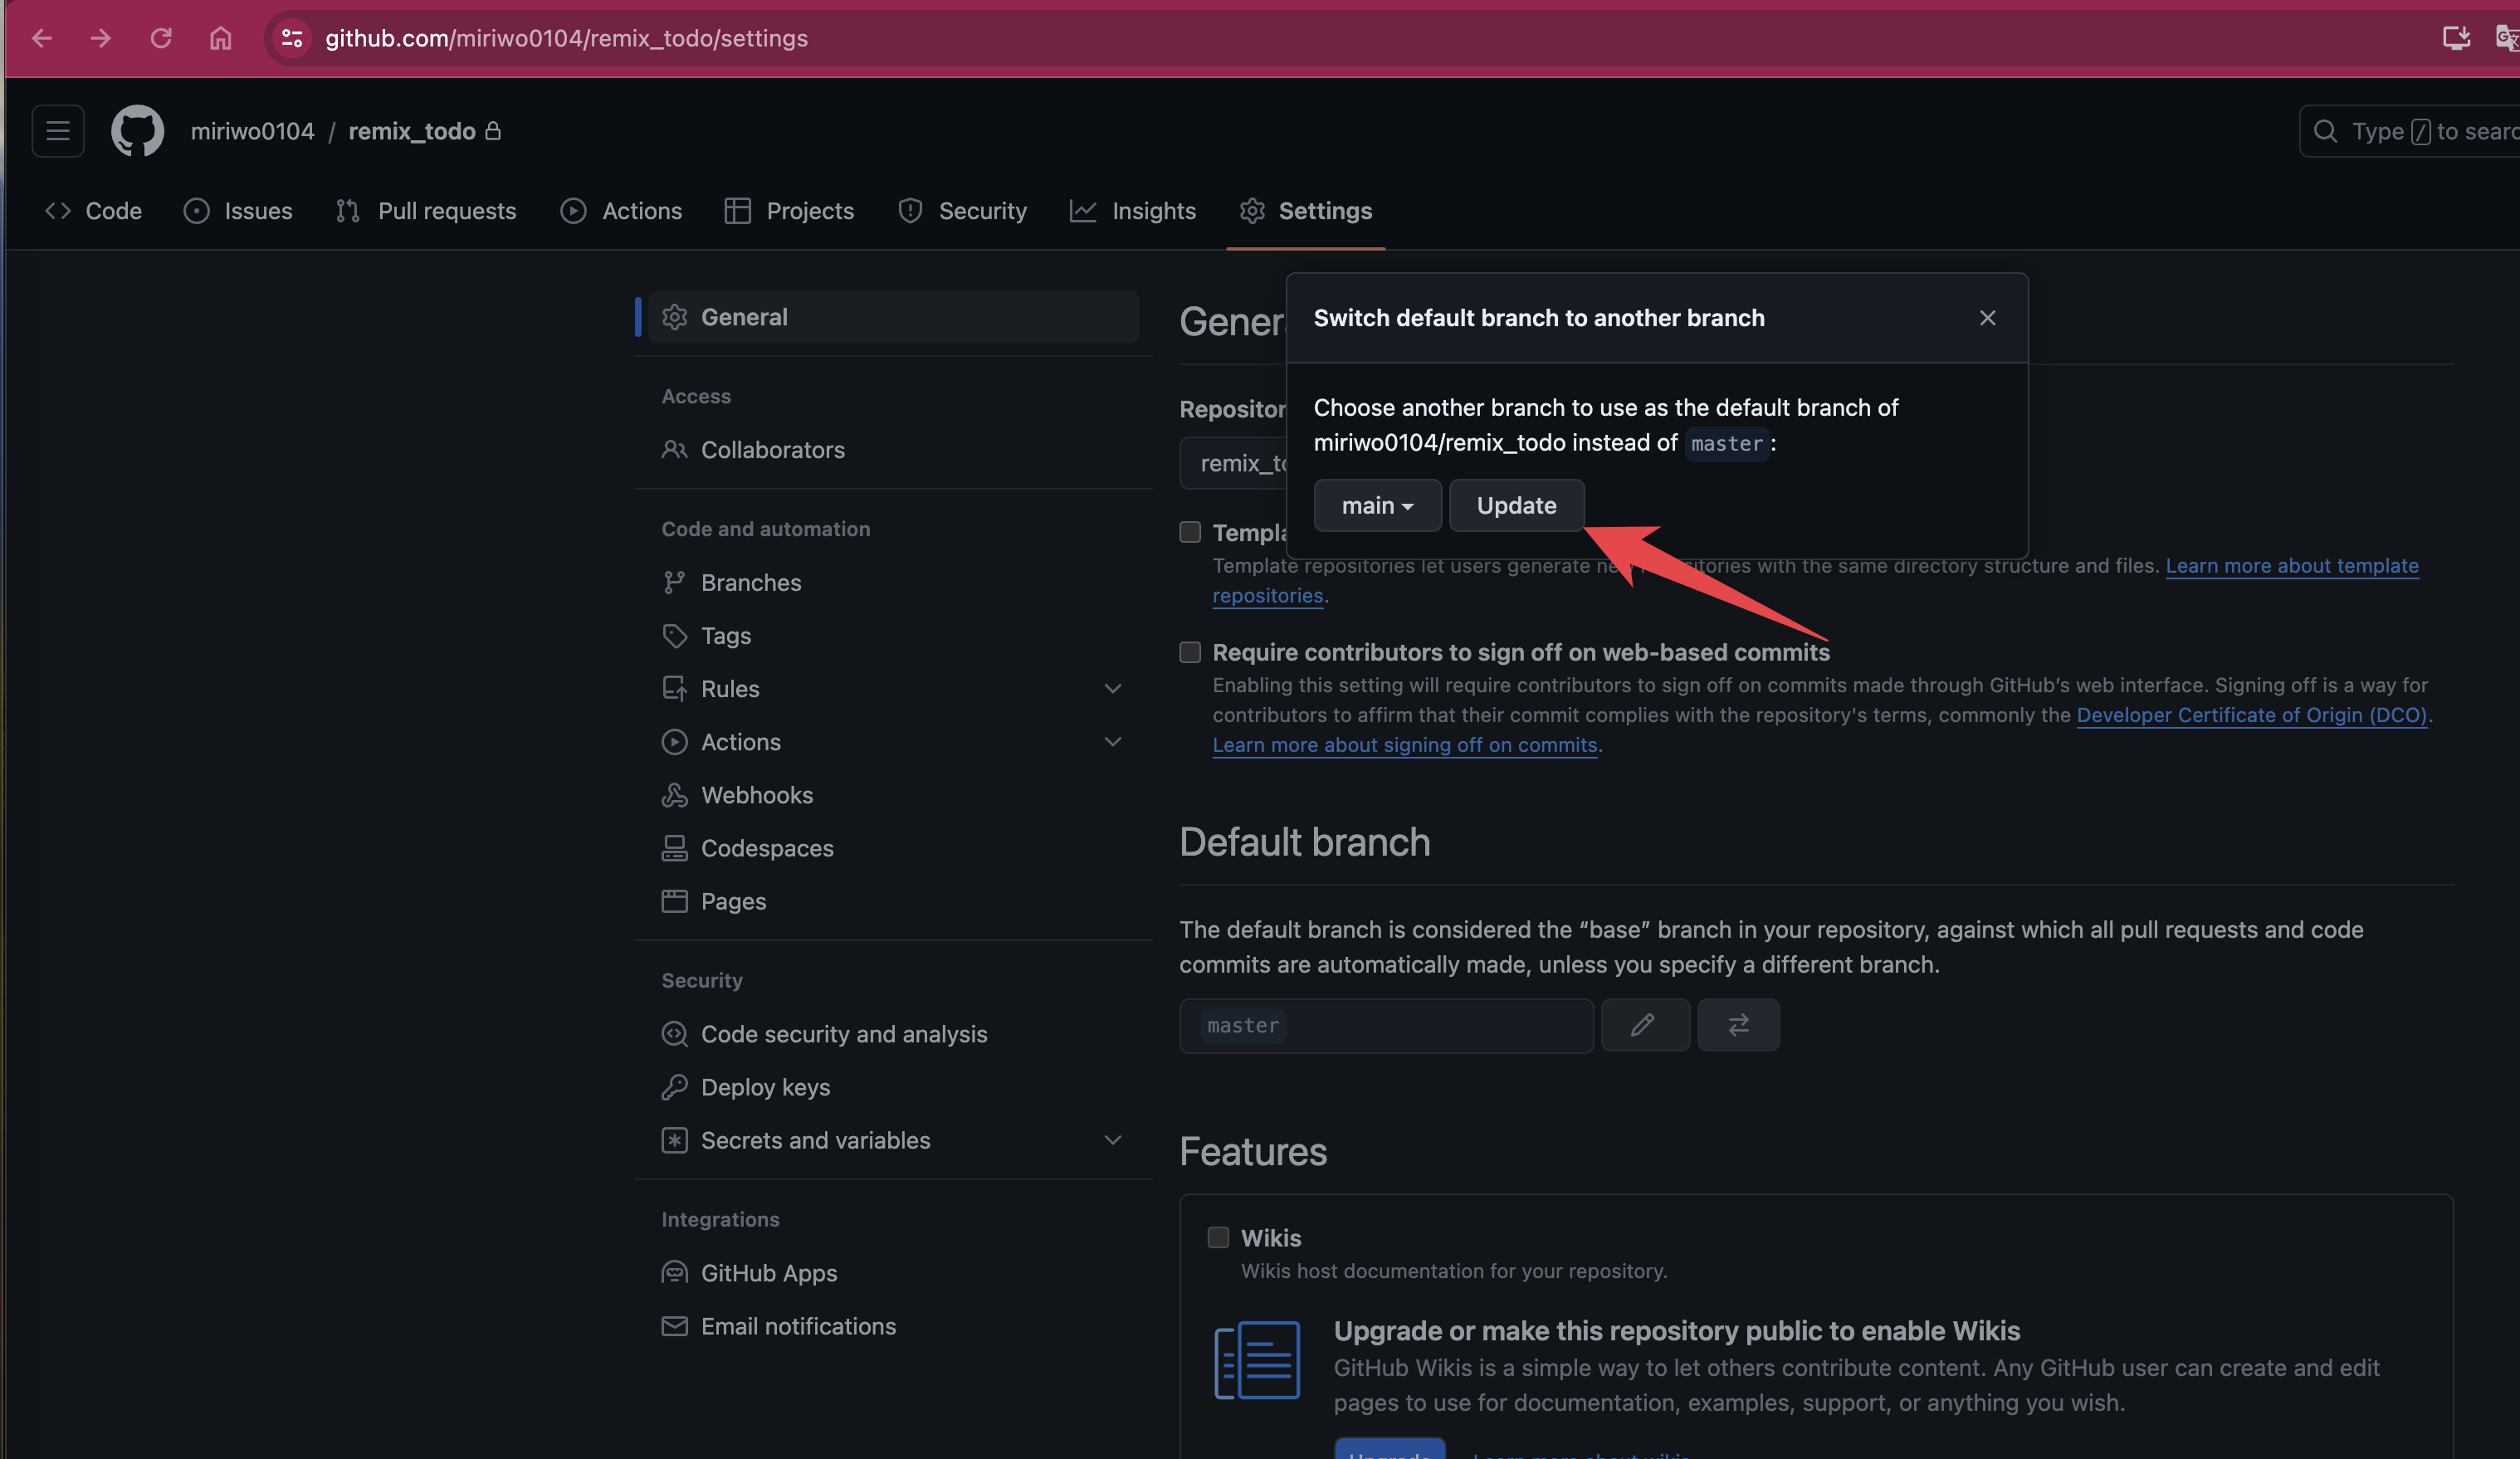Open Developer Certificate of Origin link
Image resolution: width=2520 pixels, height=1459 pixels.
(x=2251, y=715)
